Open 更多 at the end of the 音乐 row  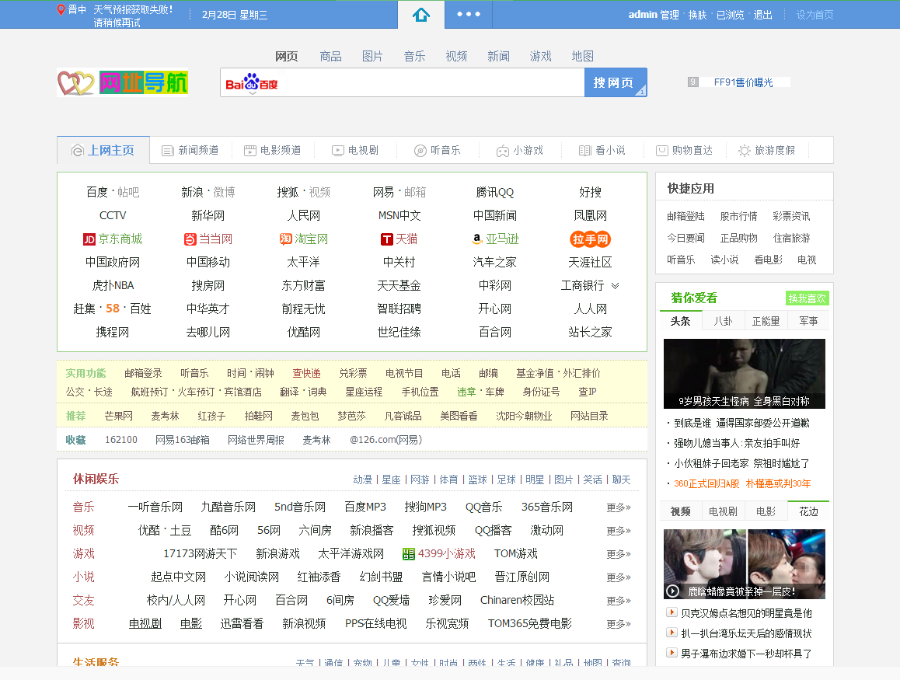[616, 507]
